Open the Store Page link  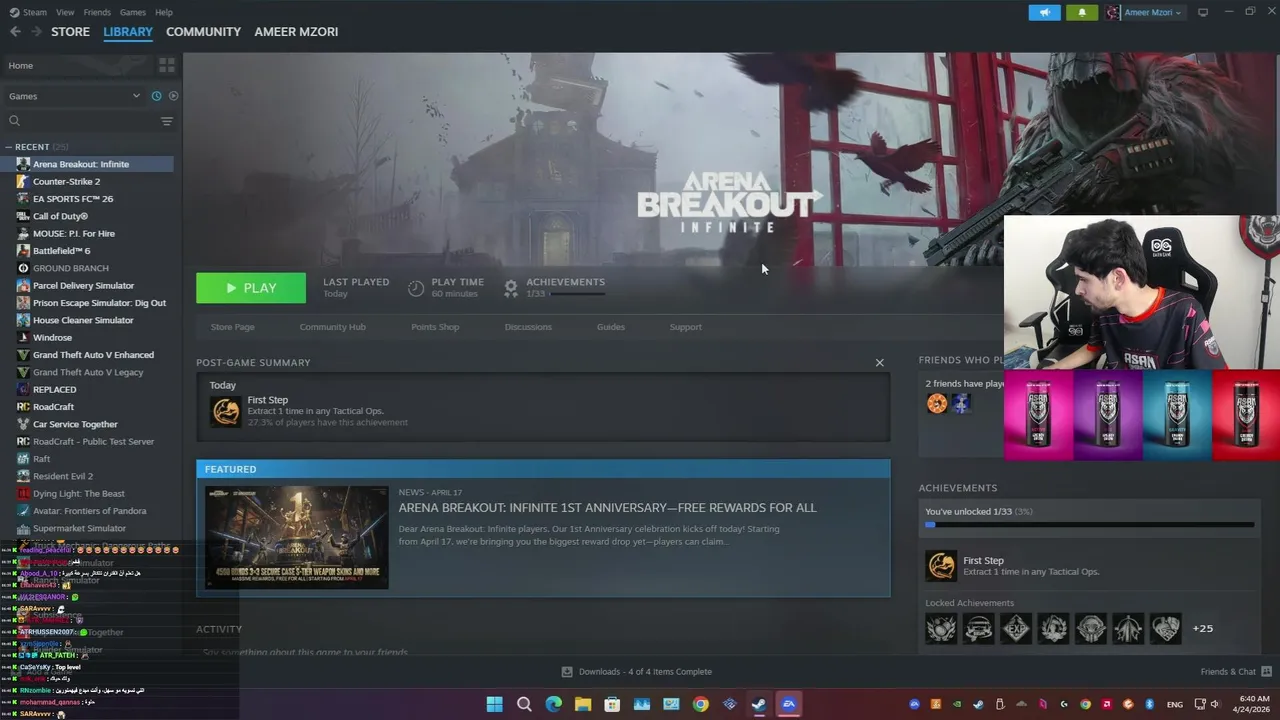(232, 327)
